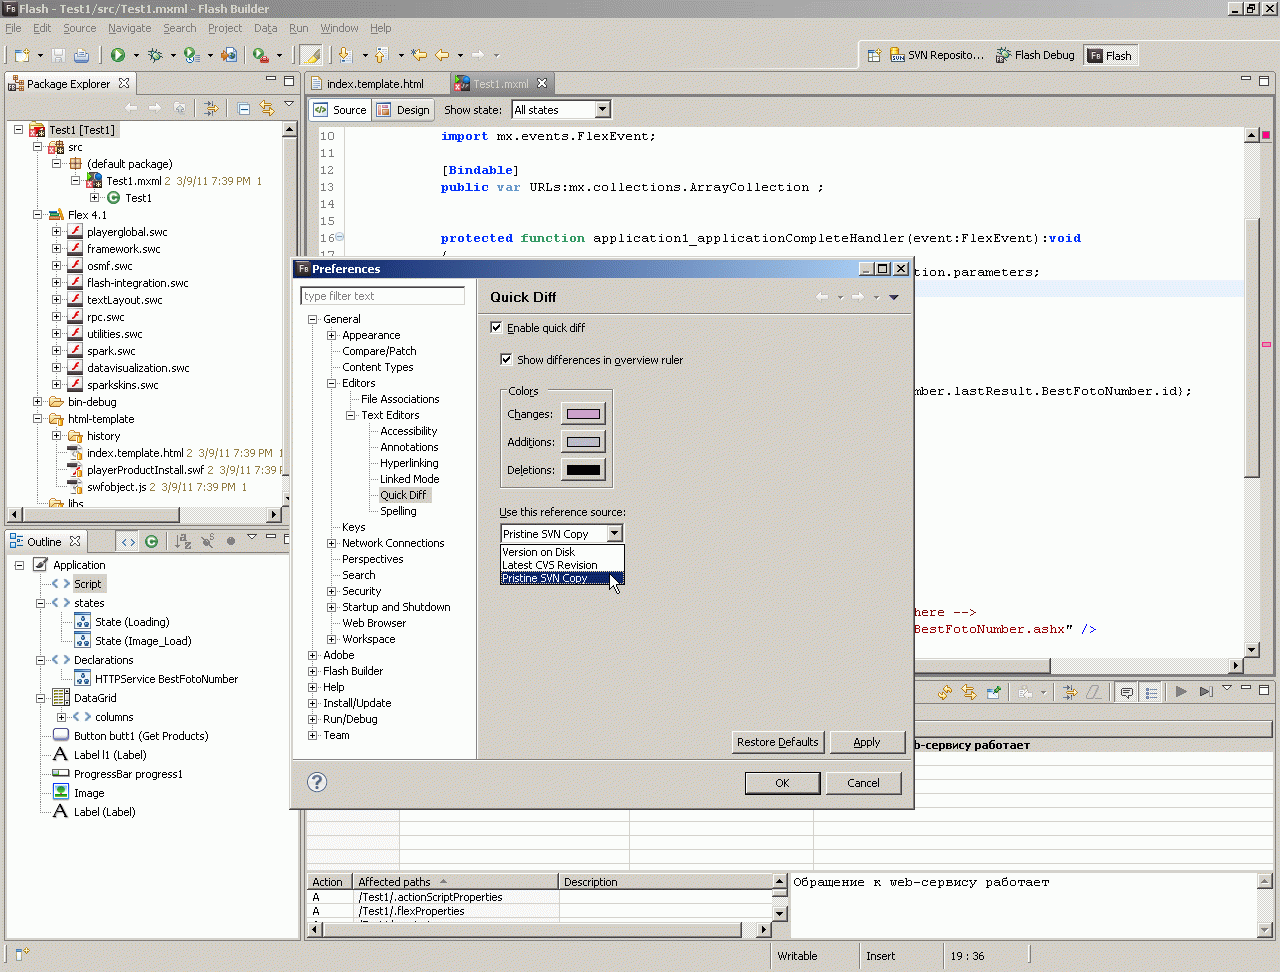This screenshot has height=972, width=1280.
Task: Expand the Team preferences node
Action: [x=313, y=735]
